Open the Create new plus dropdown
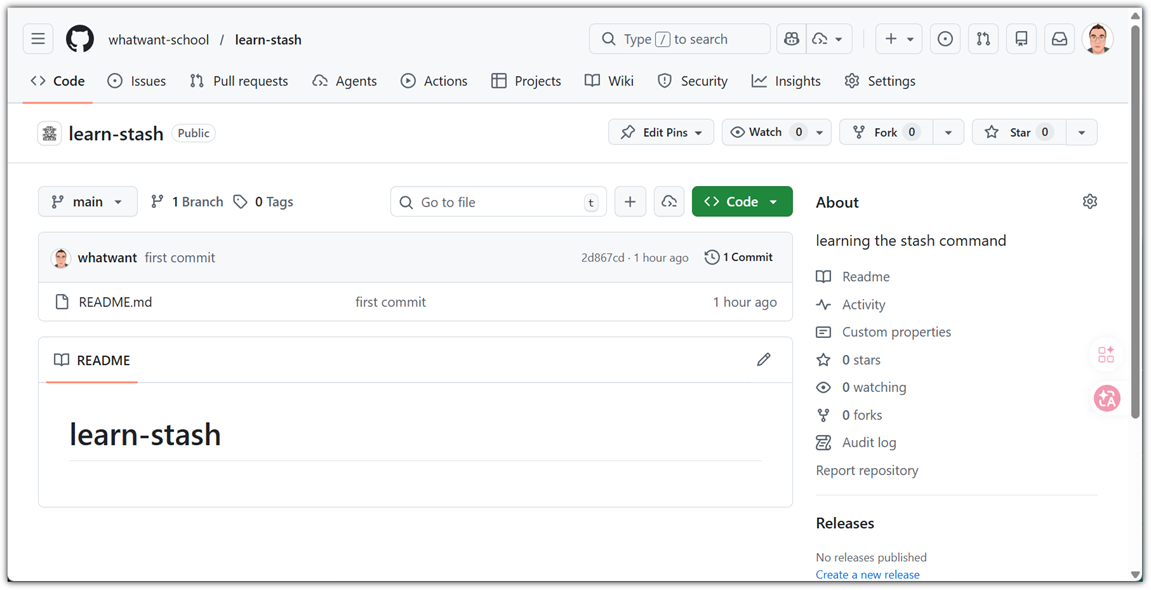 coord(899,39)
